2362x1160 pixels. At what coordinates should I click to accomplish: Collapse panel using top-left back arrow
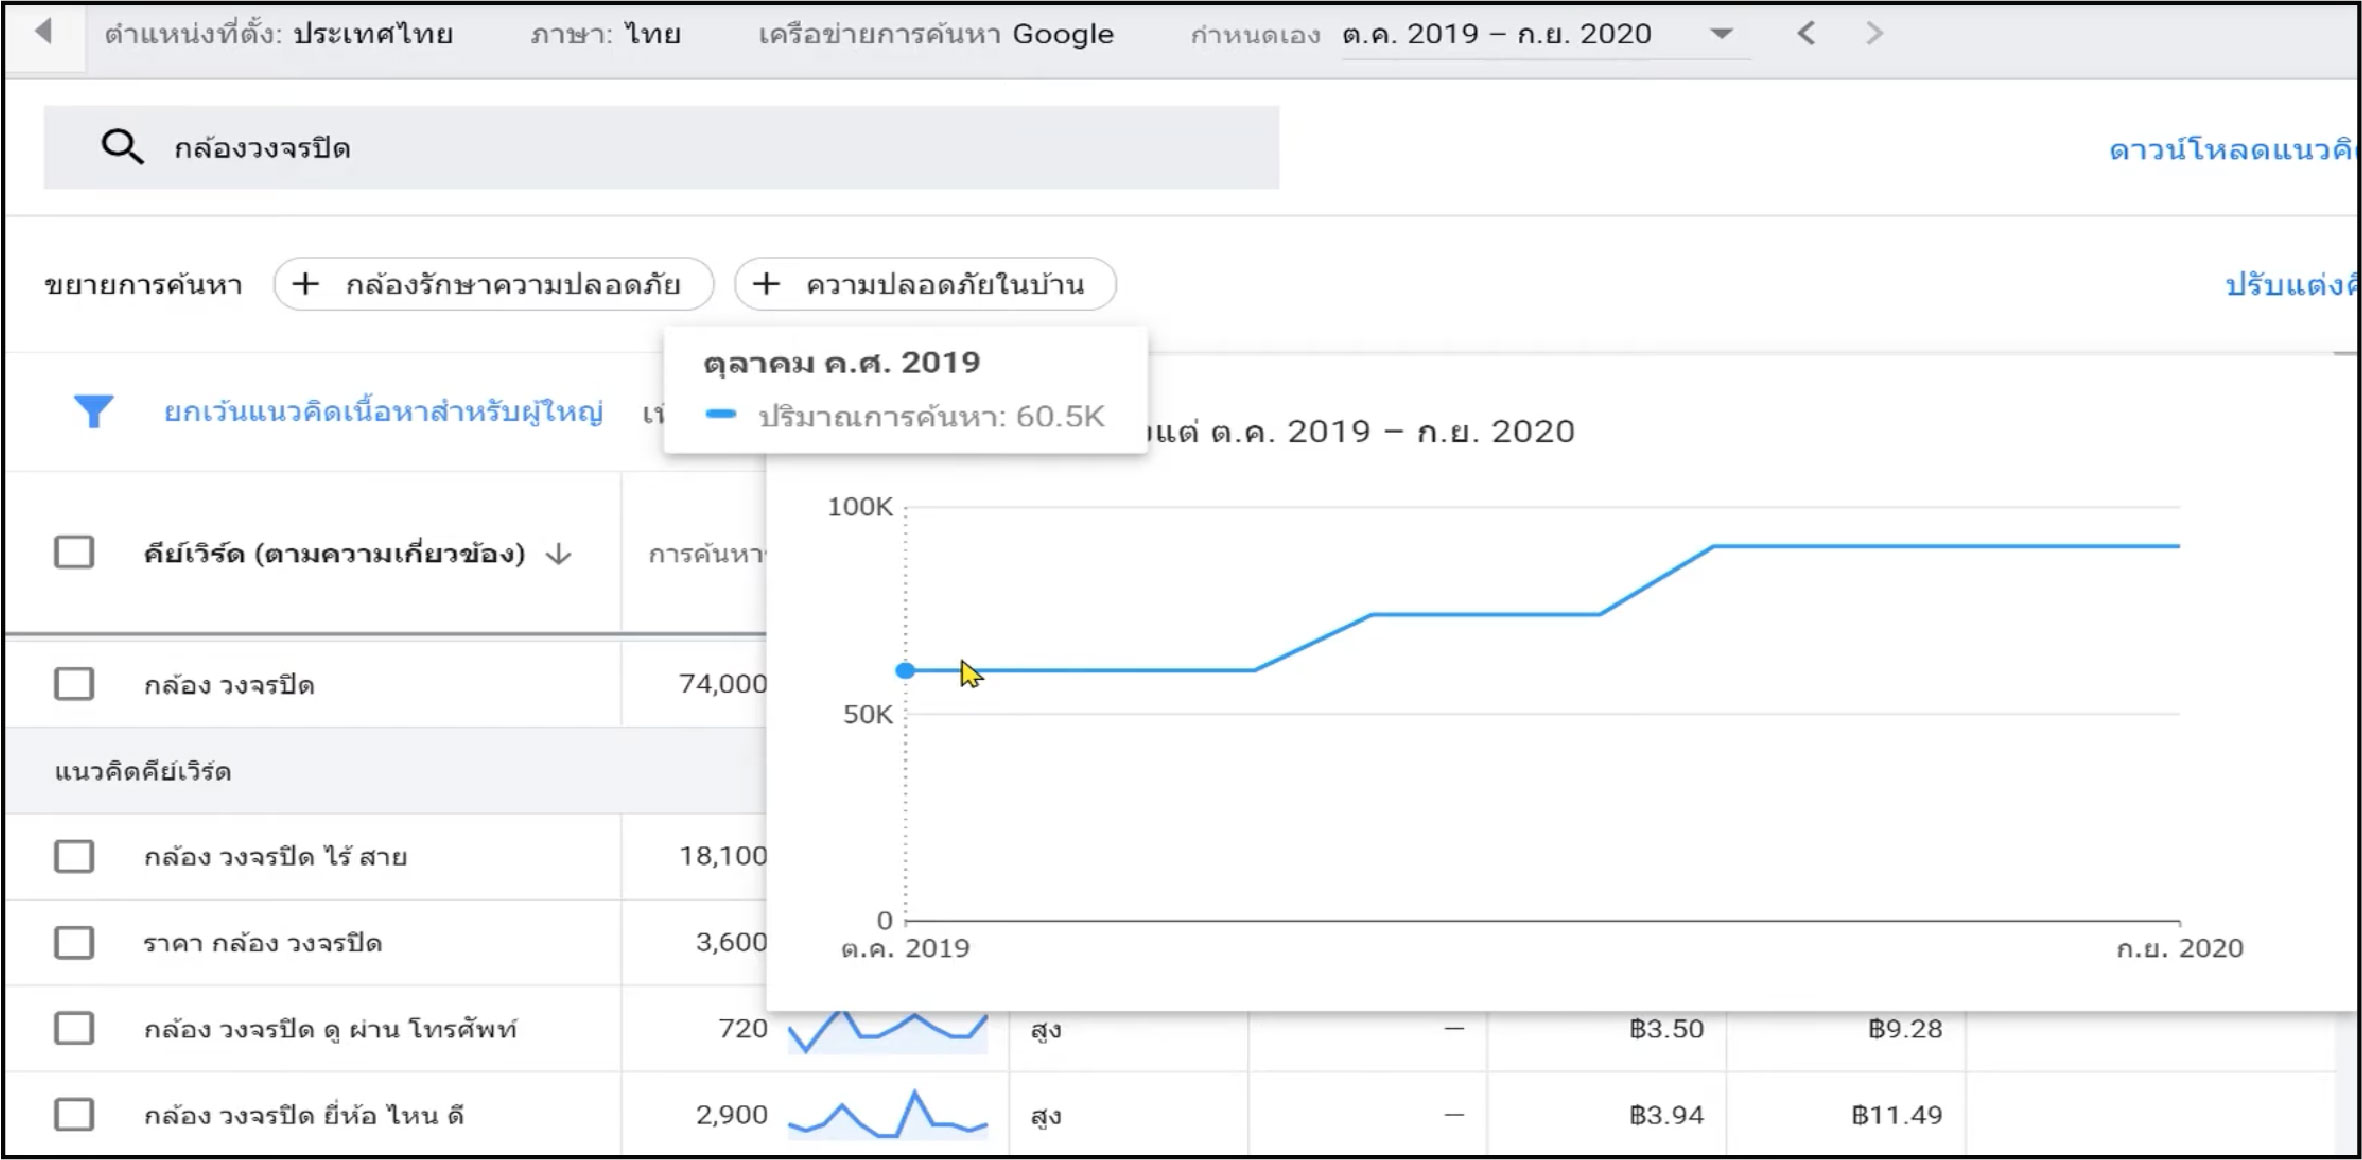pos(43,32)
